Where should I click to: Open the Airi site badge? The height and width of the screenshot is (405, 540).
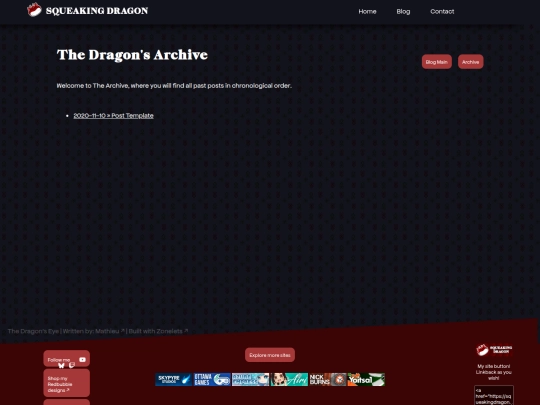click(x=289, y=380)
